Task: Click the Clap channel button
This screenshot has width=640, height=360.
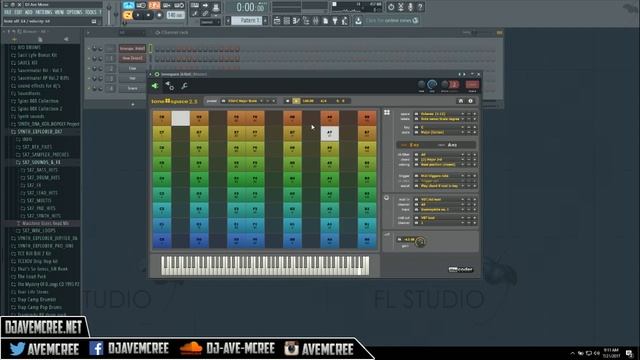Action: [132, 69]
